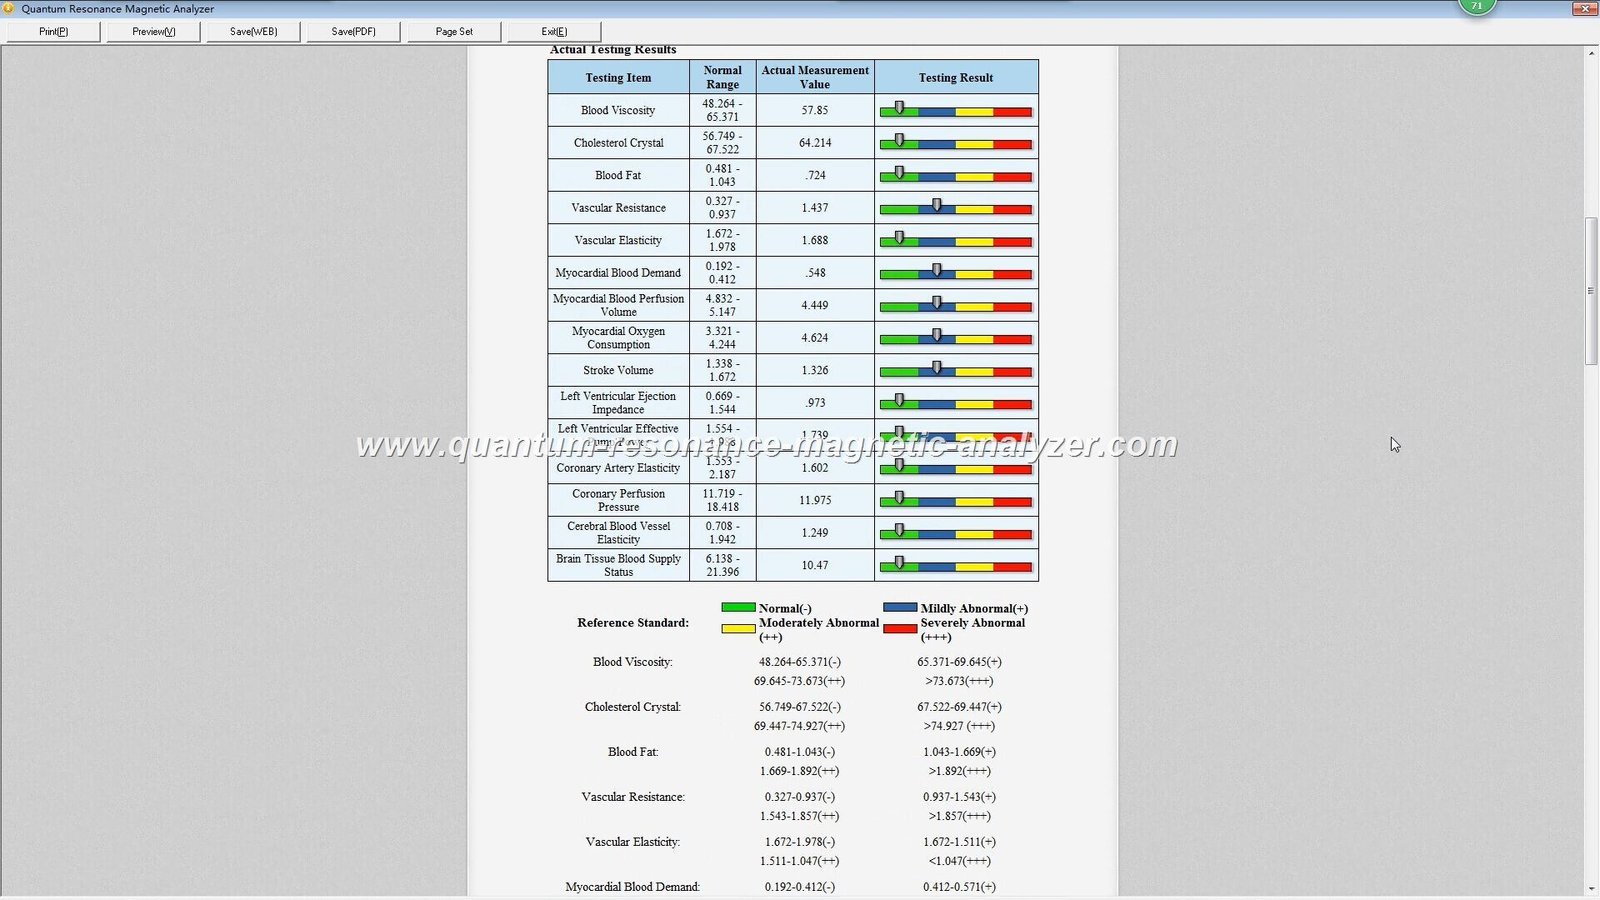Click Myocardial Oxygen Consumption result marker

tap(936, 332)
